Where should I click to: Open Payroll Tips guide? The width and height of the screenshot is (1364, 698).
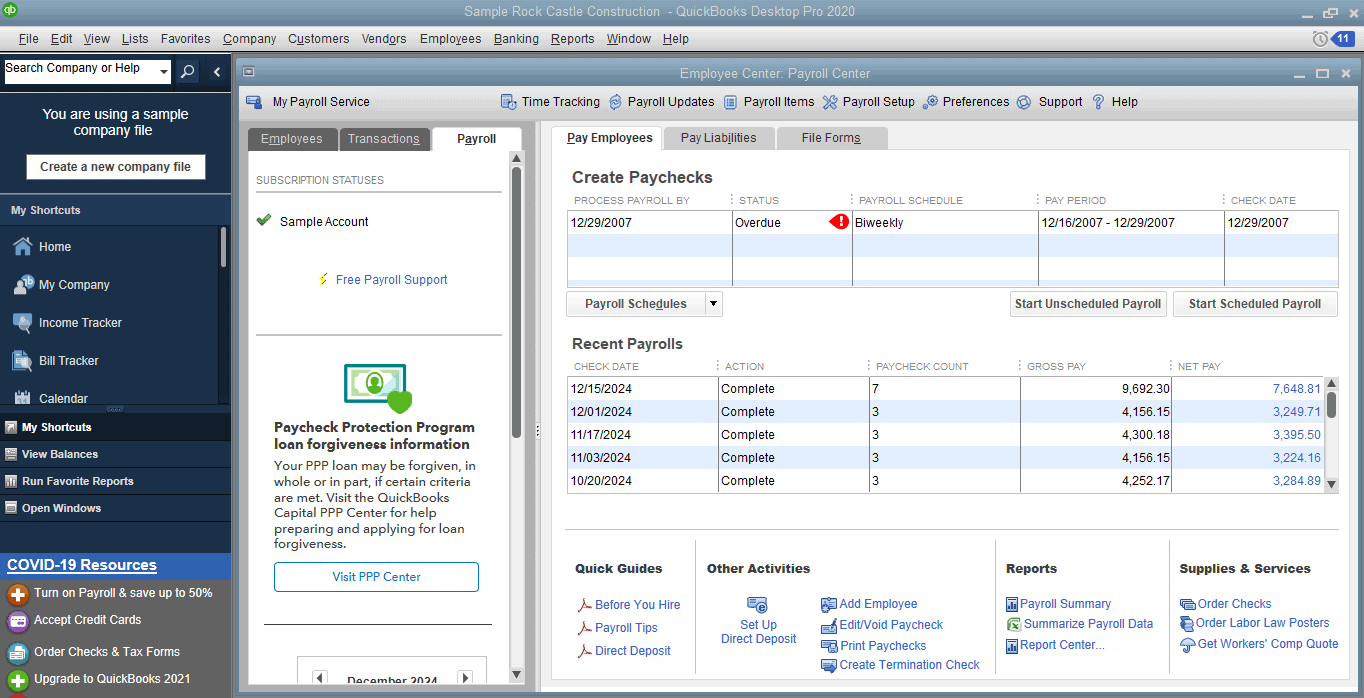(x=626, y=628)
